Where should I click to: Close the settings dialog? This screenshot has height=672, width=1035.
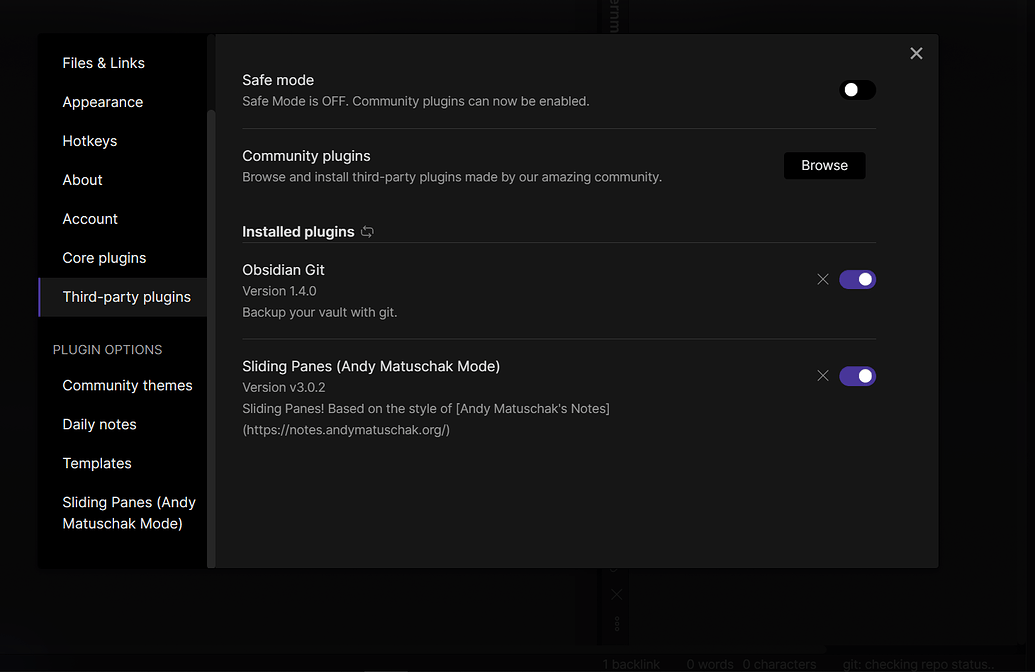(916, 53)
